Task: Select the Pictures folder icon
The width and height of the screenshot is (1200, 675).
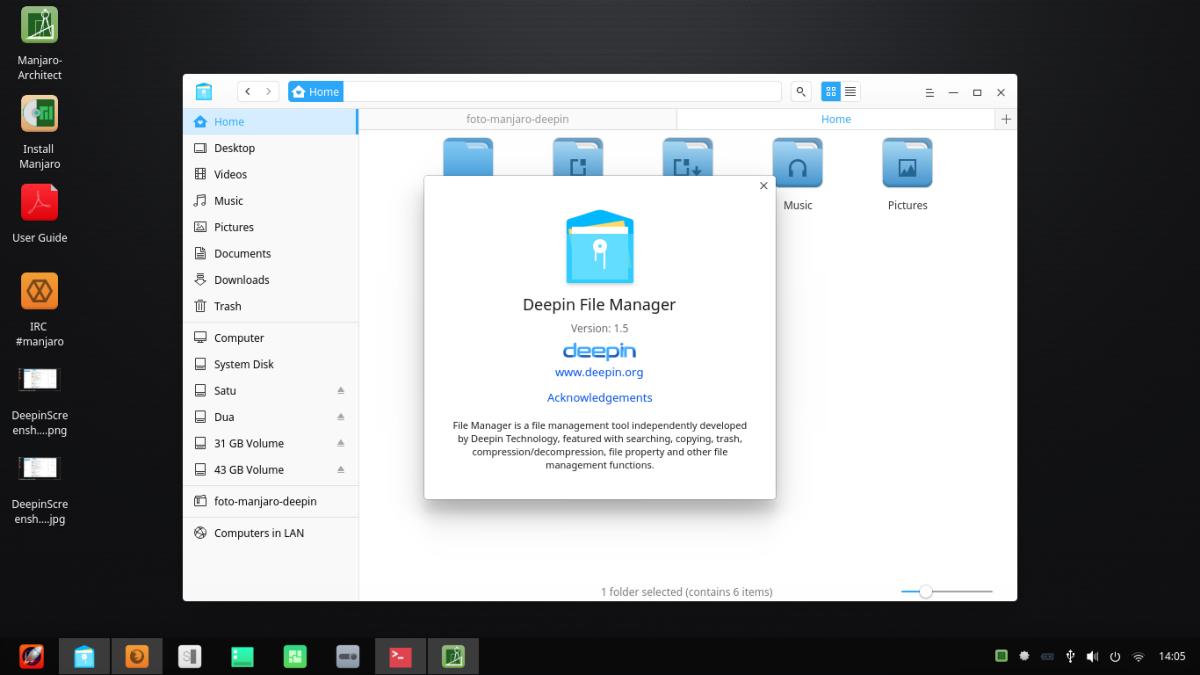Action: 907,163
